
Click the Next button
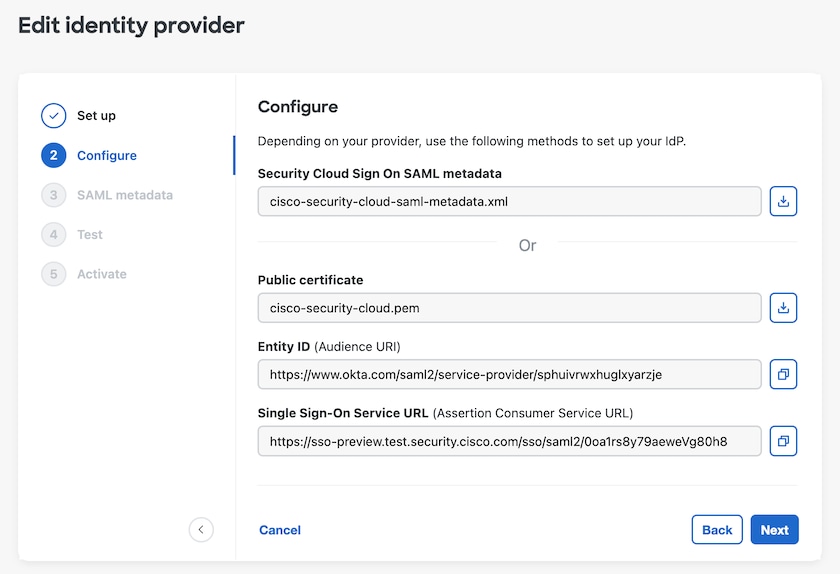tap(774, 530)
